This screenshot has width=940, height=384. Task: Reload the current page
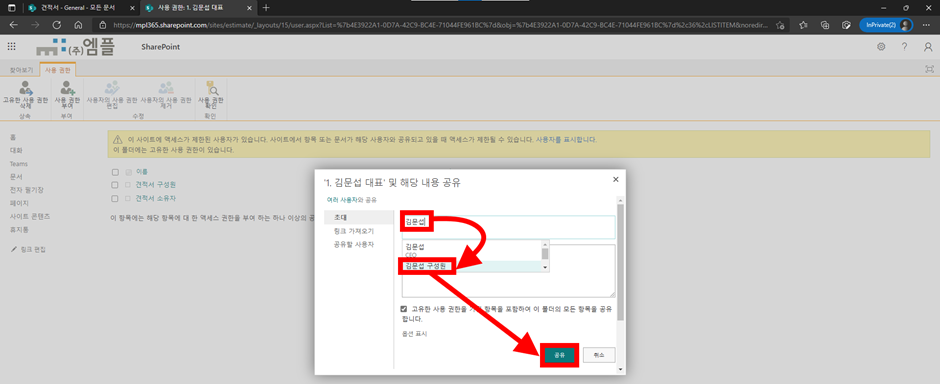[x=57, y=25]
